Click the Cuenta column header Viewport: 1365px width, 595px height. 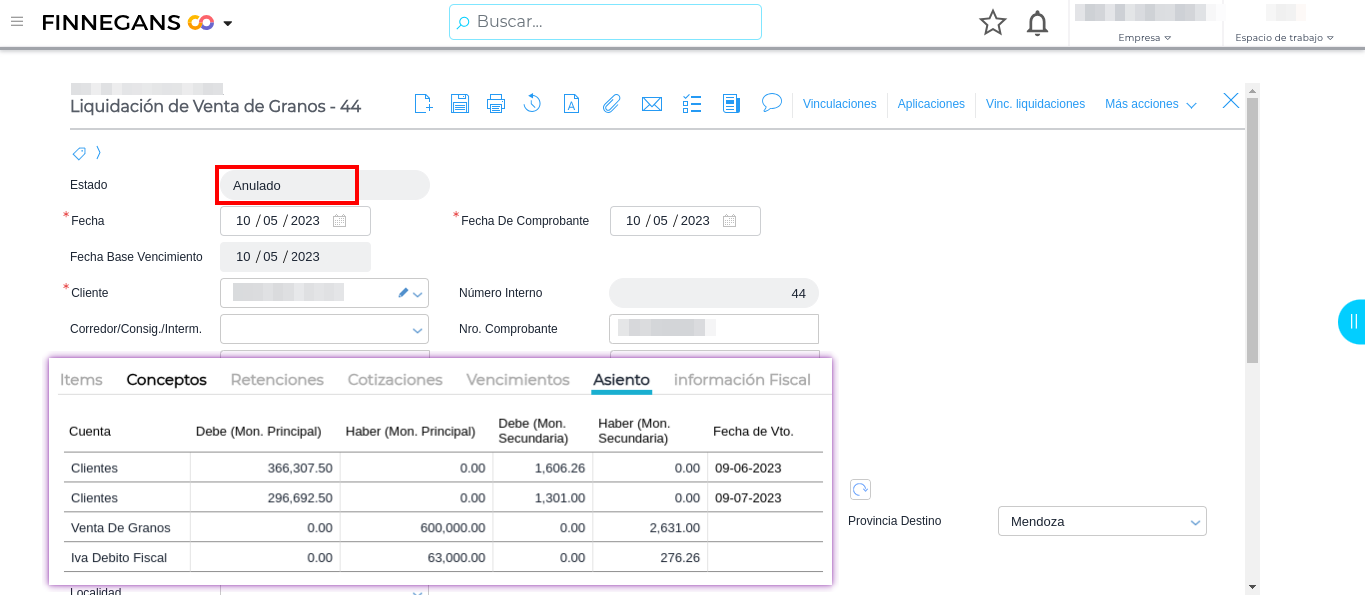pyautogui.click(x=90, y=432)
